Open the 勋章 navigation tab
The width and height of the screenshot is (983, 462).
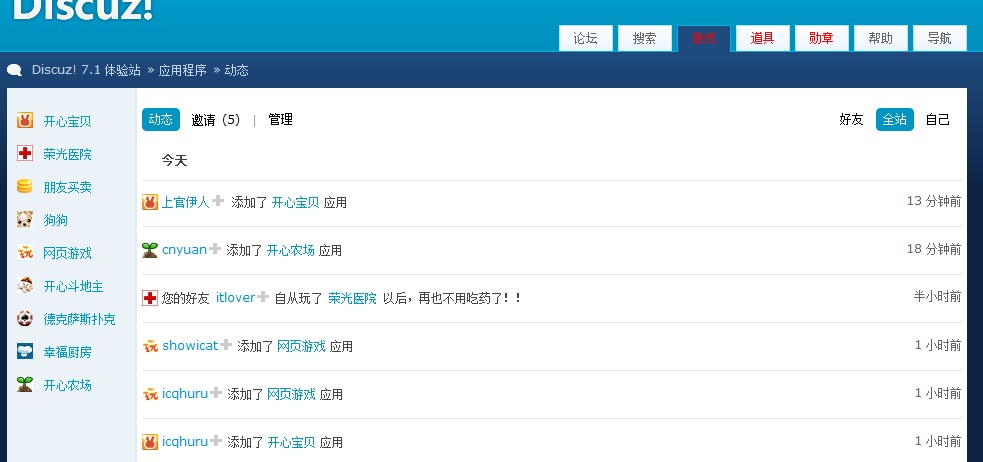click(821, 38)
